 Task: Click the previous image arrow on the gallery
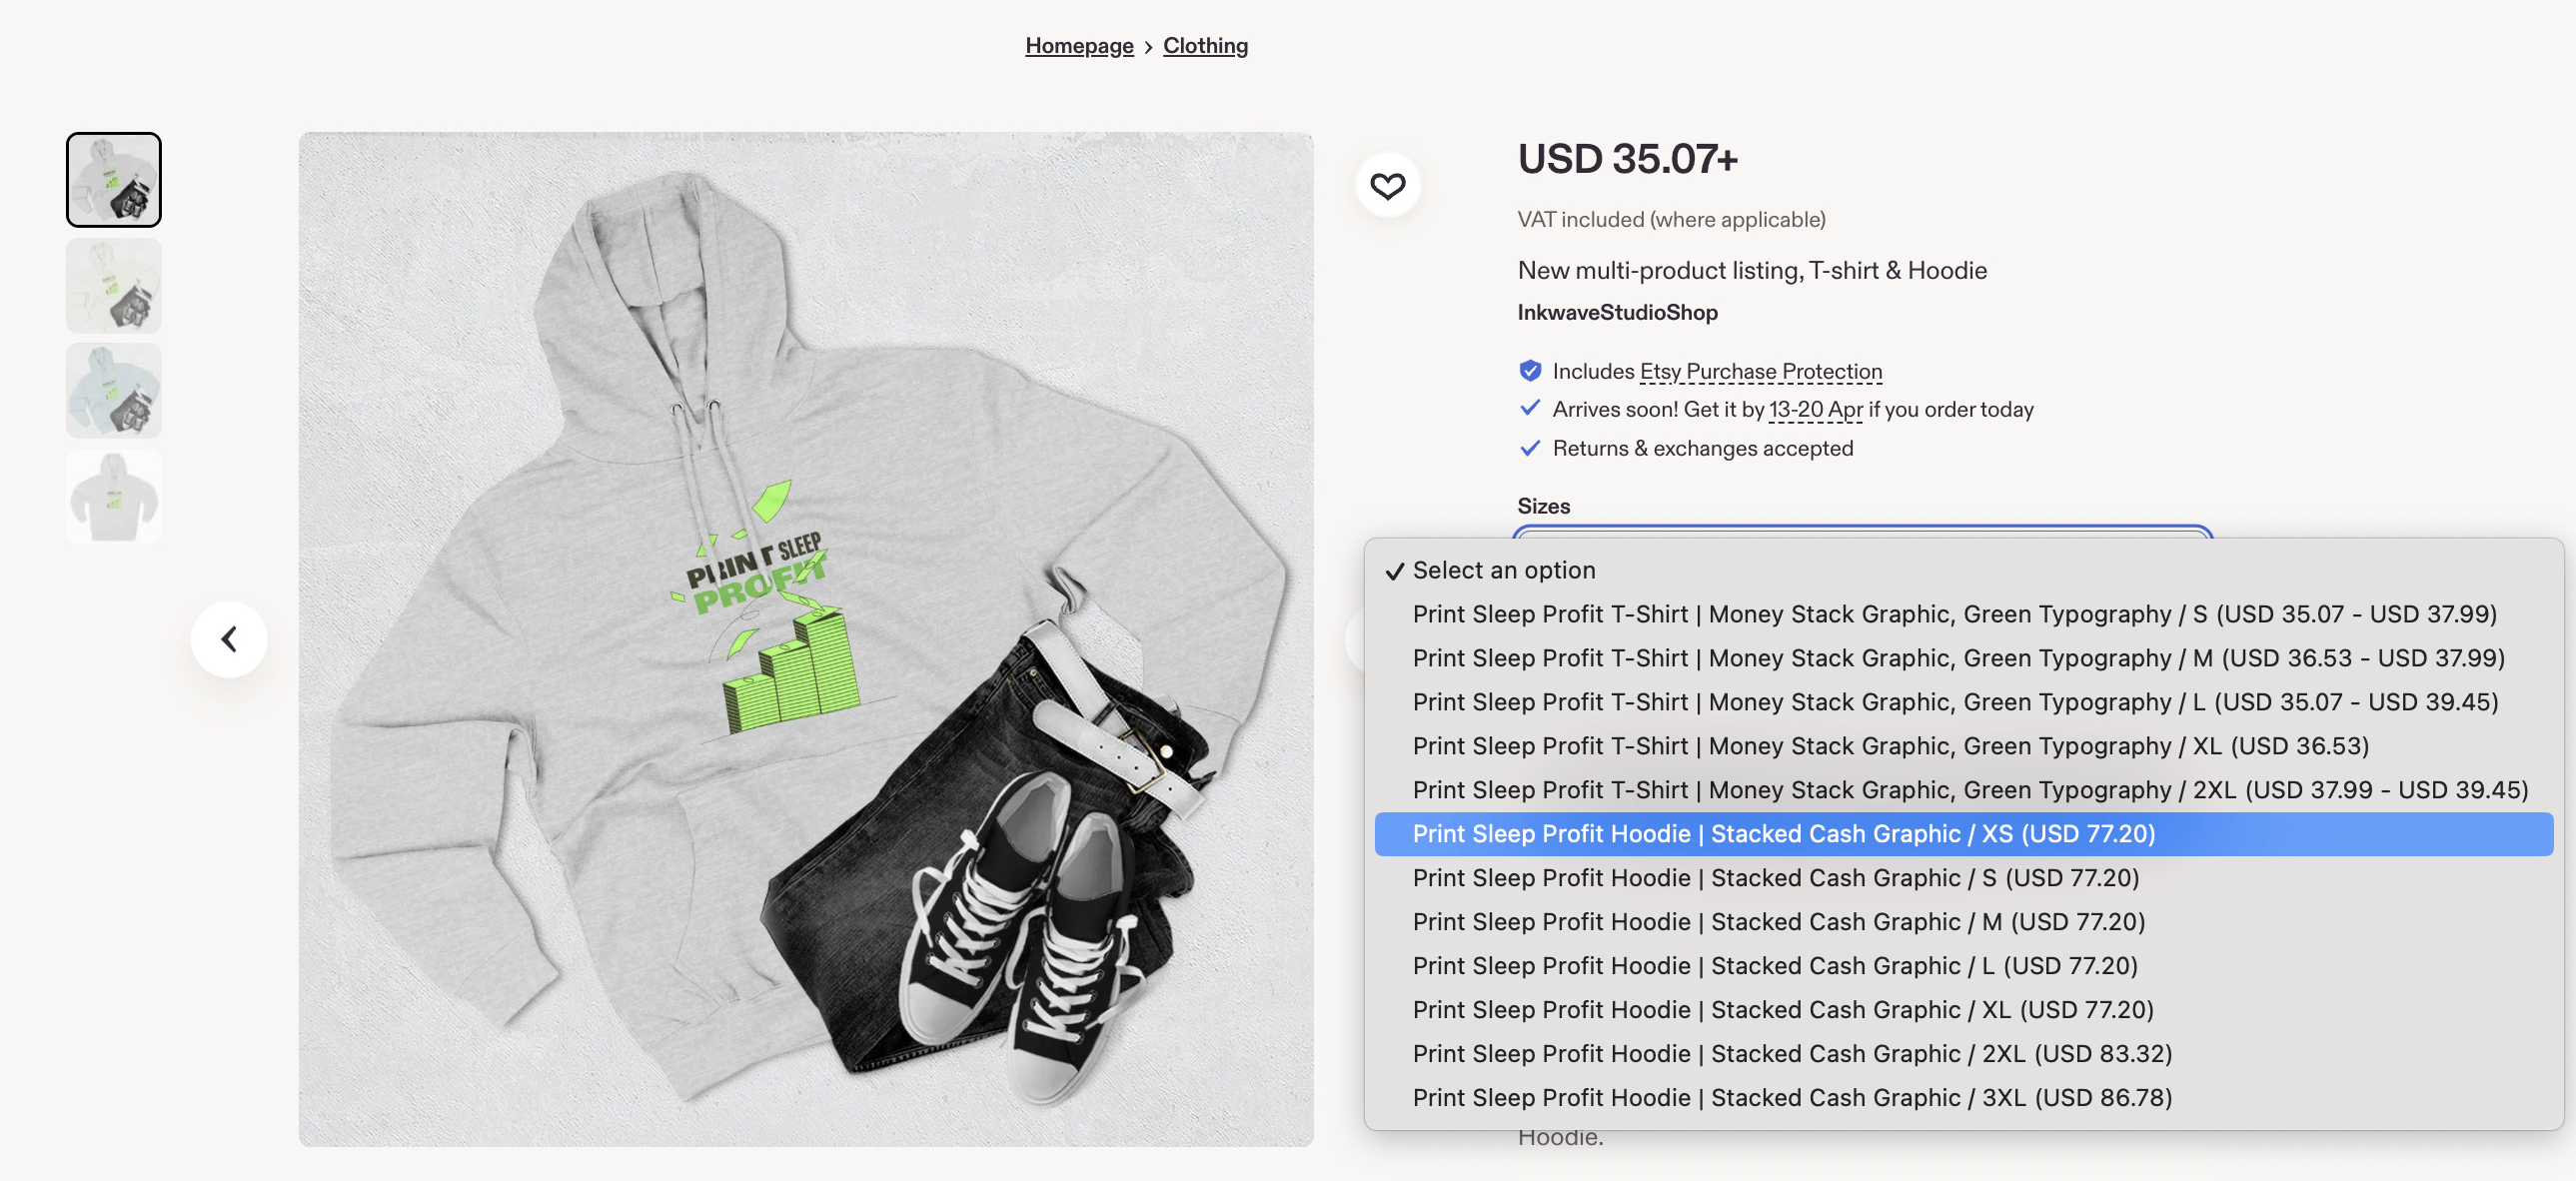(229, 639)
